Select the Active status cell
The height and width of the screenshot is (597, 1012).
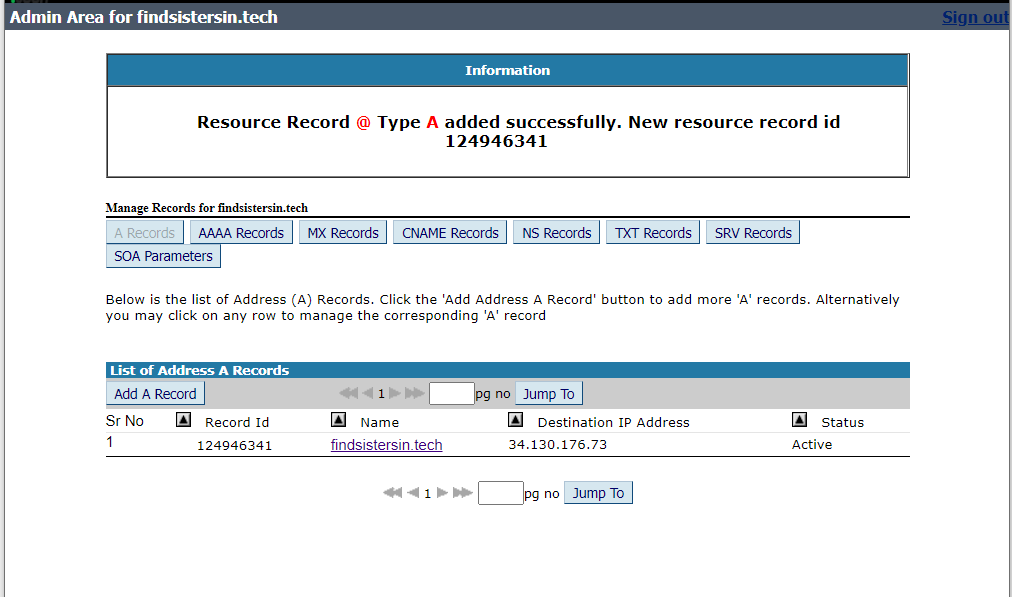click(x=812, y=445)
